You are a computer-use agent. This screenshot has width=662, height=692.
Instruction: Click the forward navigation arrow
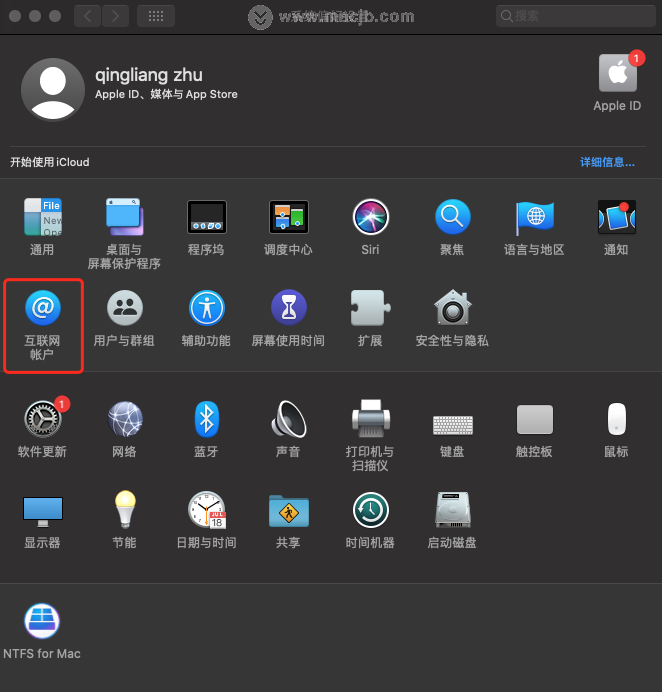[x=116, y=16]
